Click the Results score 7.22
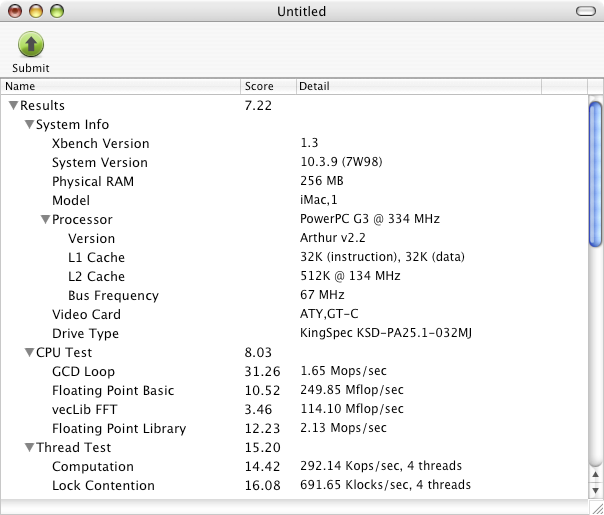Screen dimensions: 604x515 [258, 105]
